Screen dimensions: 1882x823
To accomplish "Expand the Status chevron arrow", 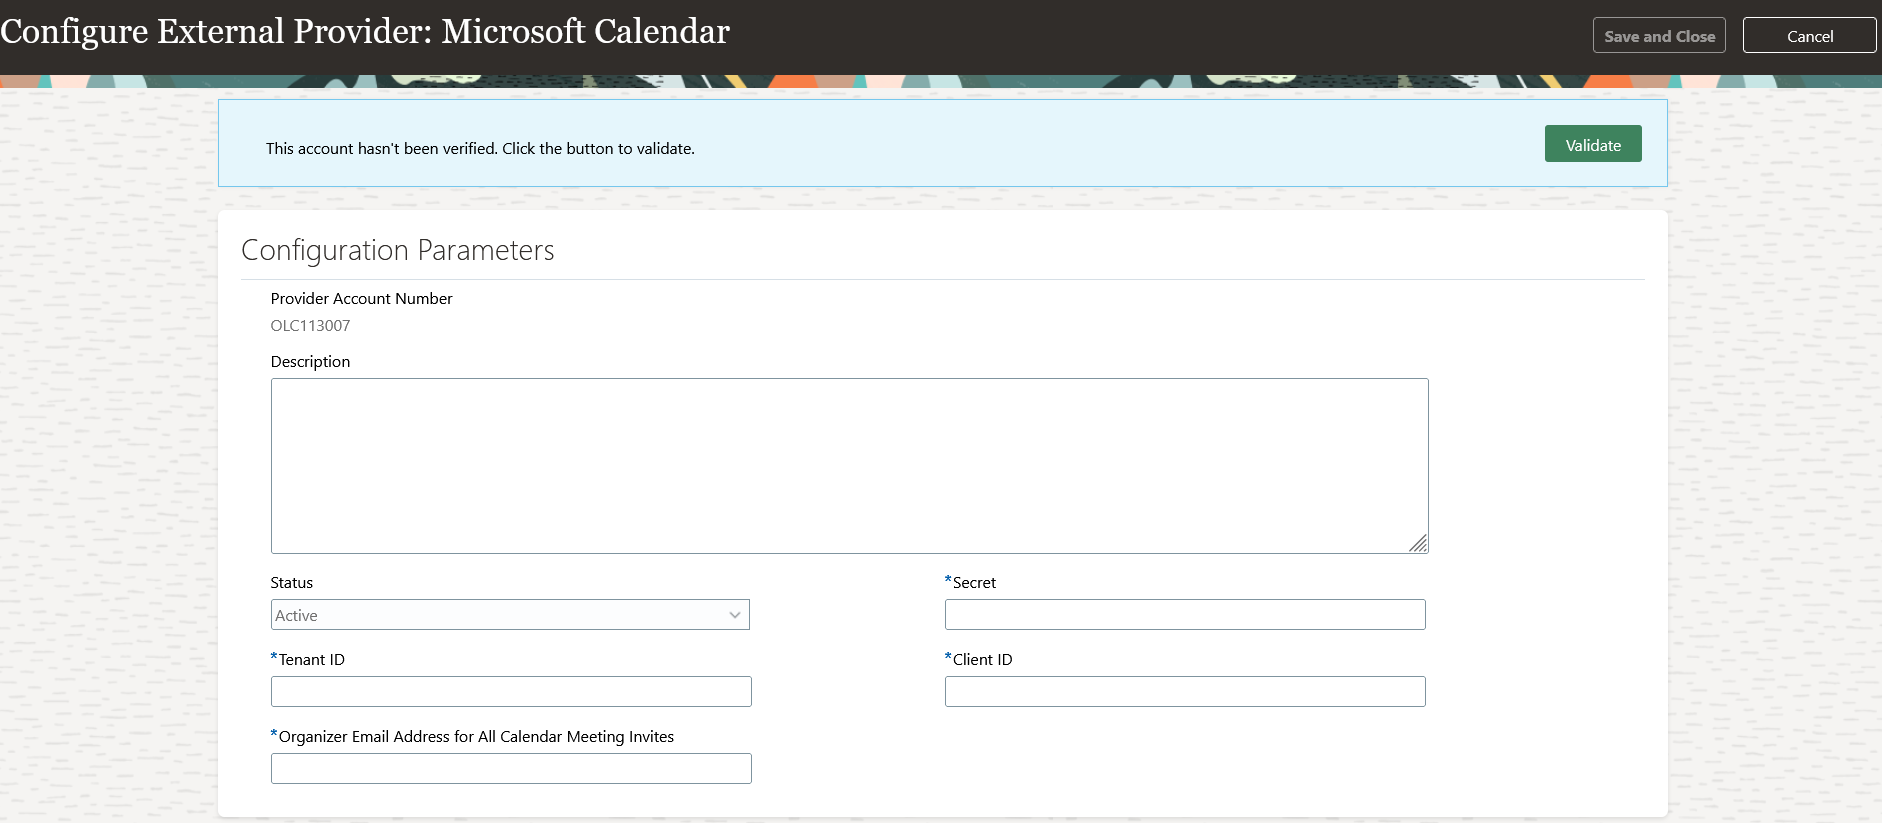I will (735, 615).
